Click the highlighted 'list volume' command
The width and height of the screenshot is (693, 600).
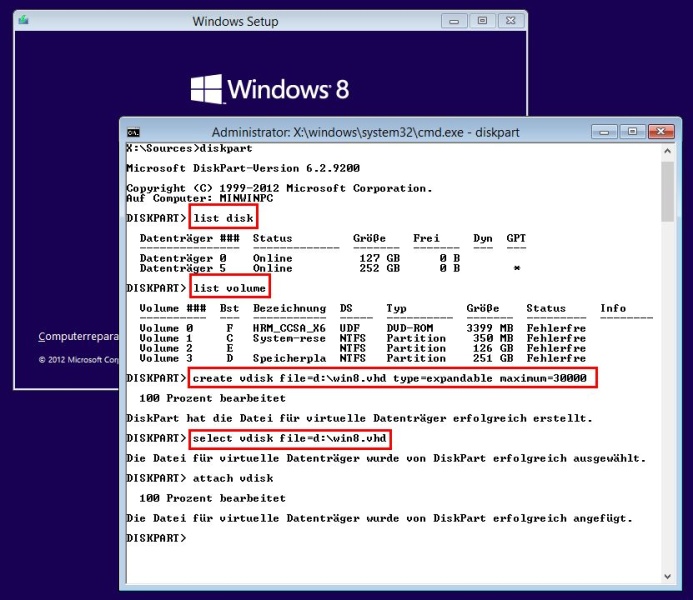click(229, 288)
